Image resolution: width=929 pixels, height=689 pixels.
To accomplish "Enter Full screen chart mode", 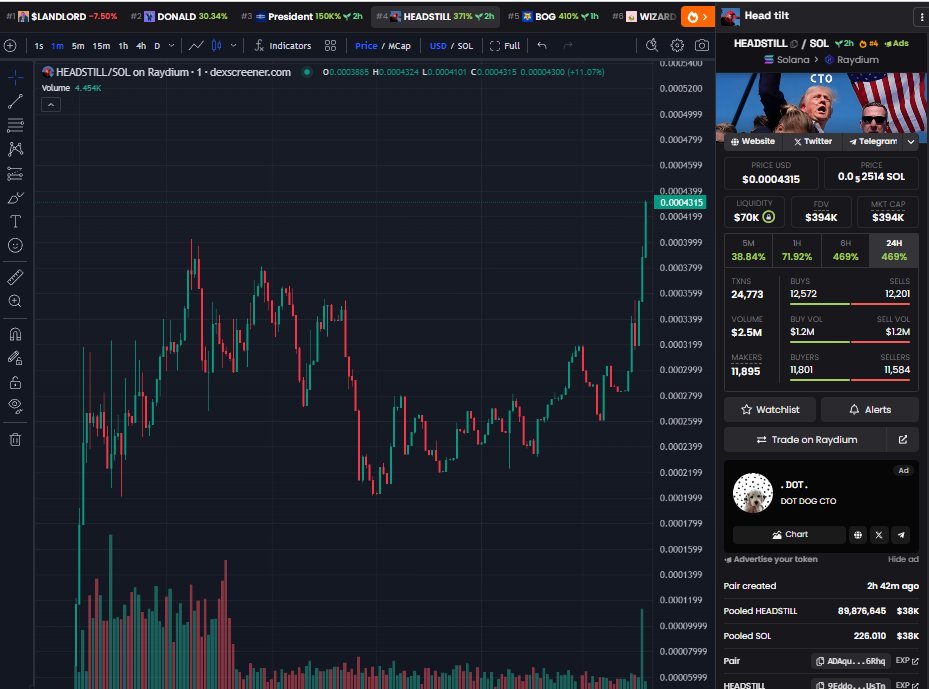I will coord(505,46).
